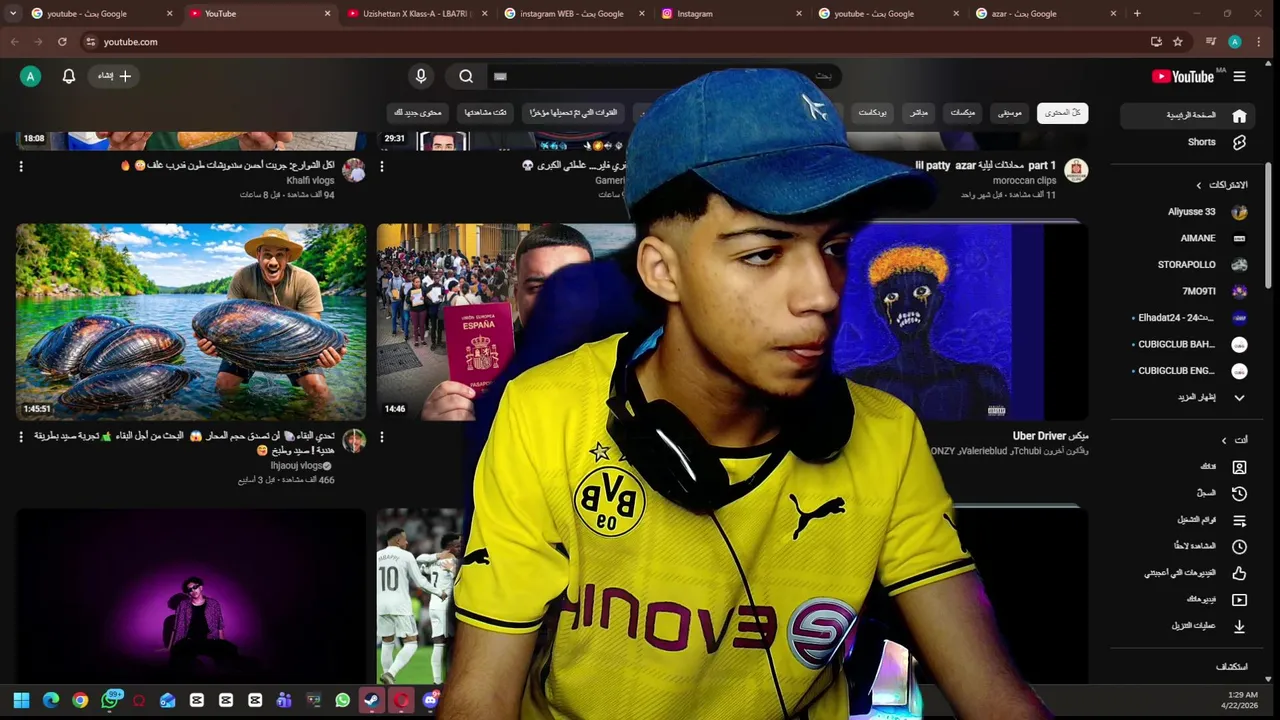
Task: Open the green account avatar 'A' on YouTube
Action: tap(31, 76)
